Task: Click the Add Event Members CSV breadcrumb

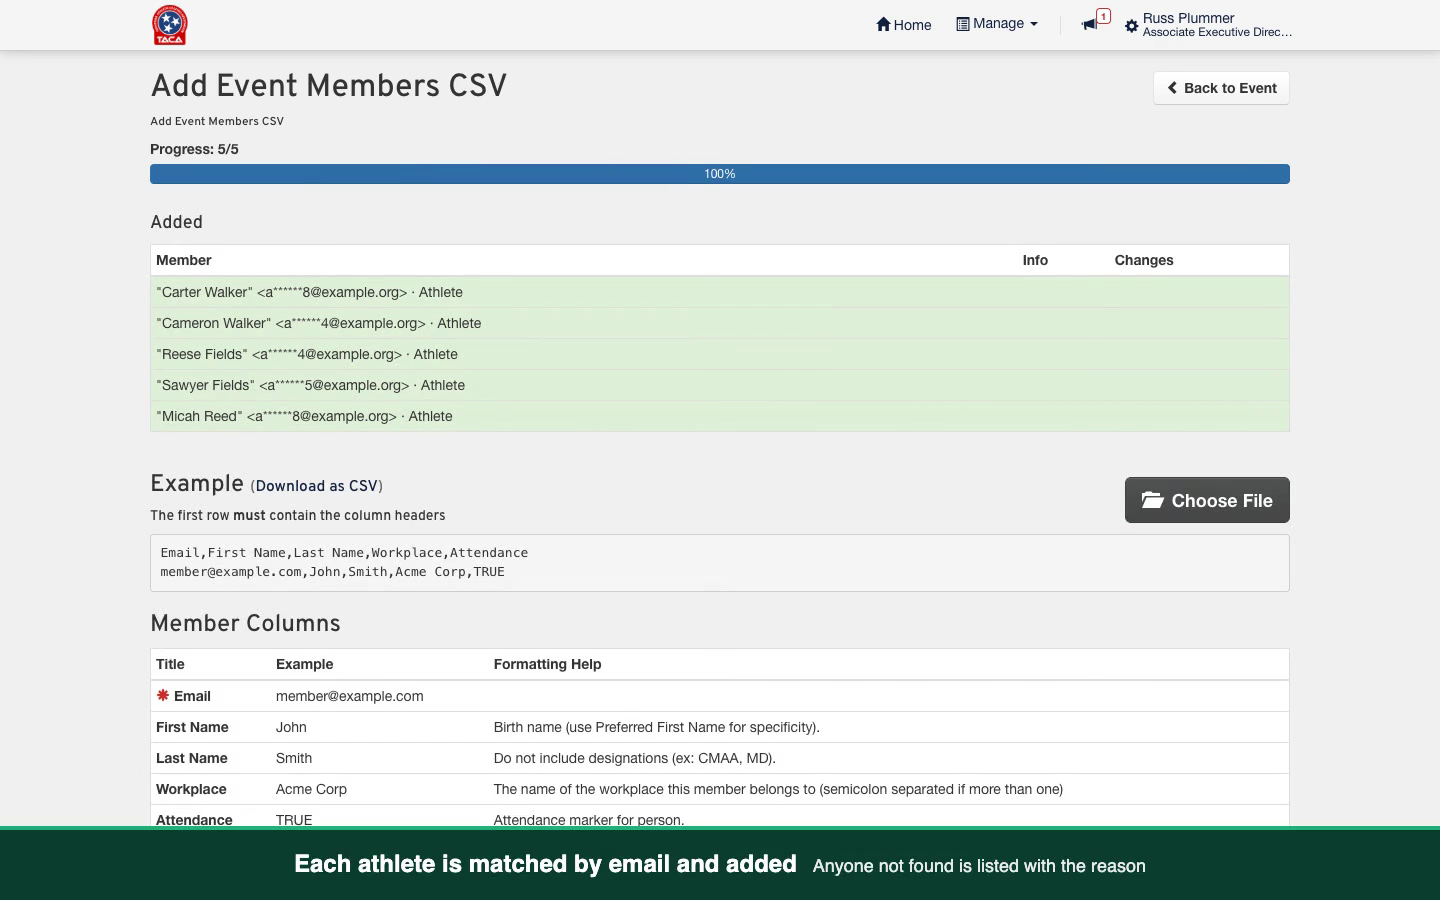Action: [217, 121]
